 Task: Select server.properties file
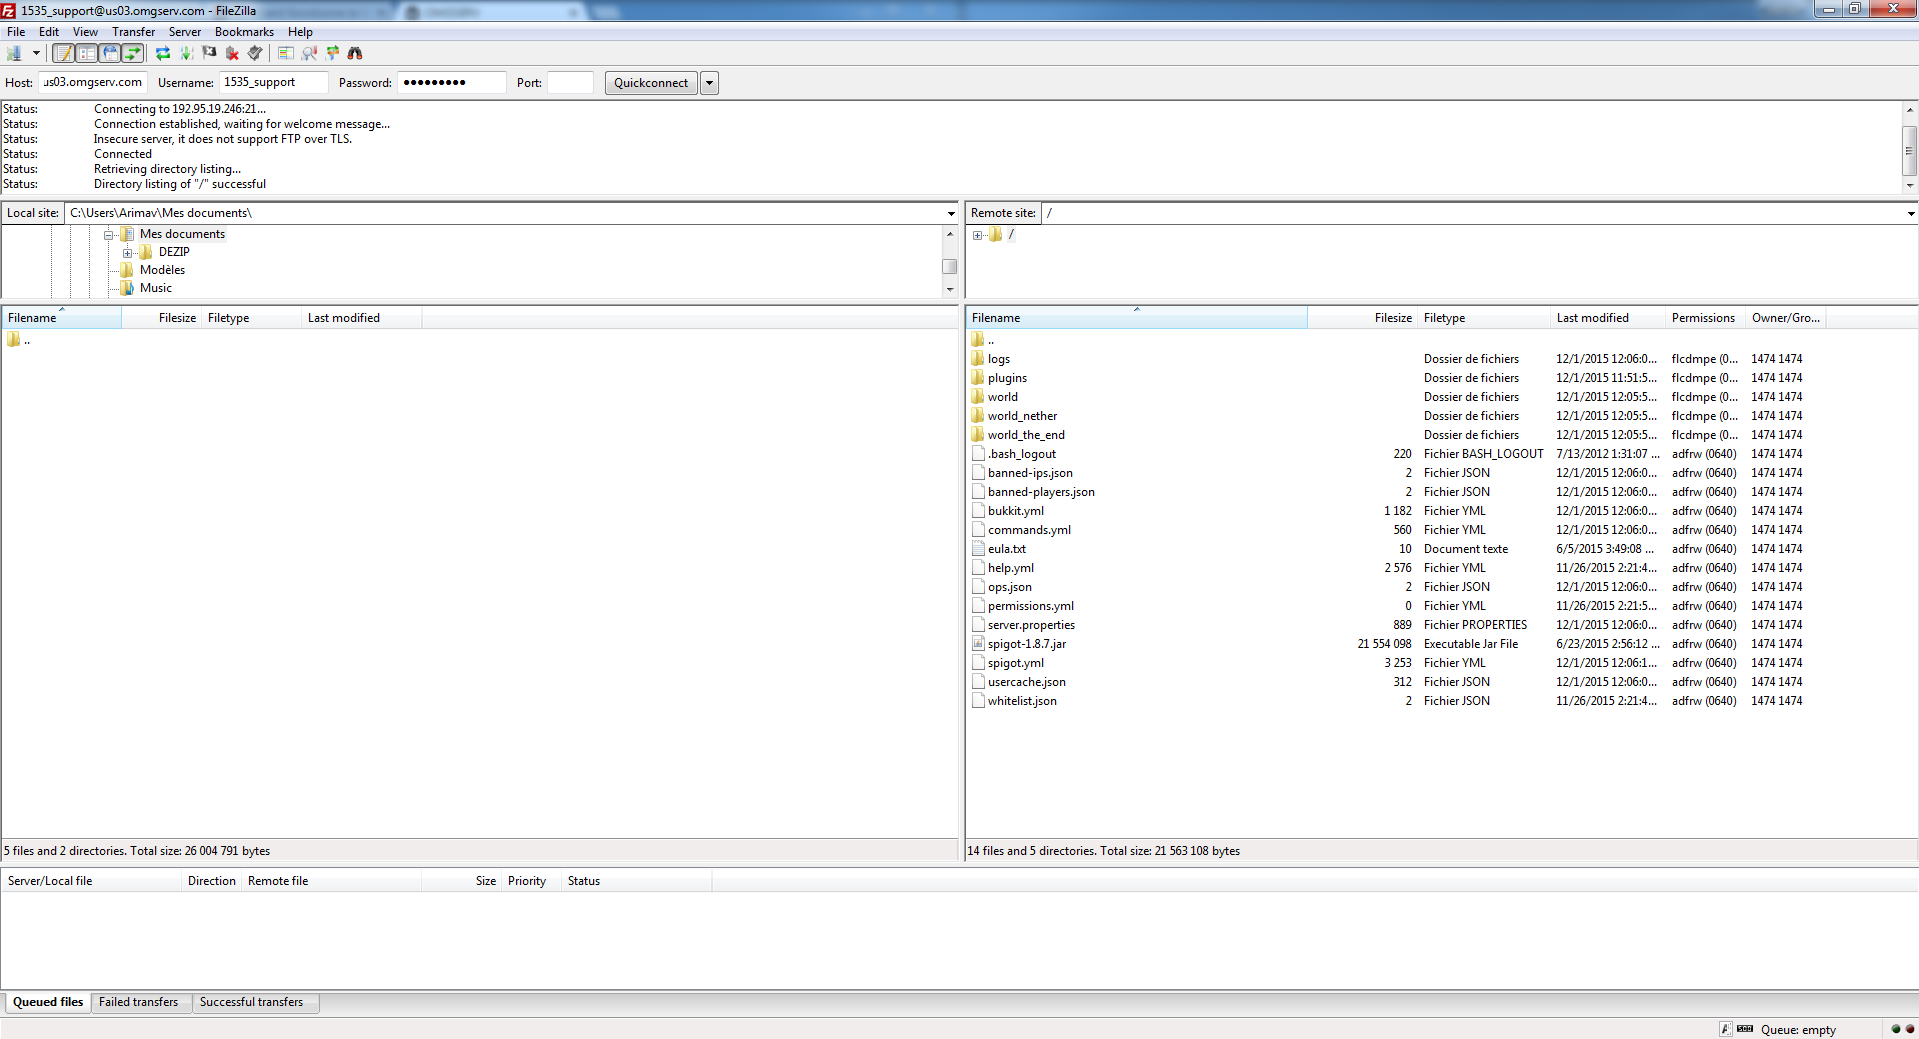coord(1031,625)
